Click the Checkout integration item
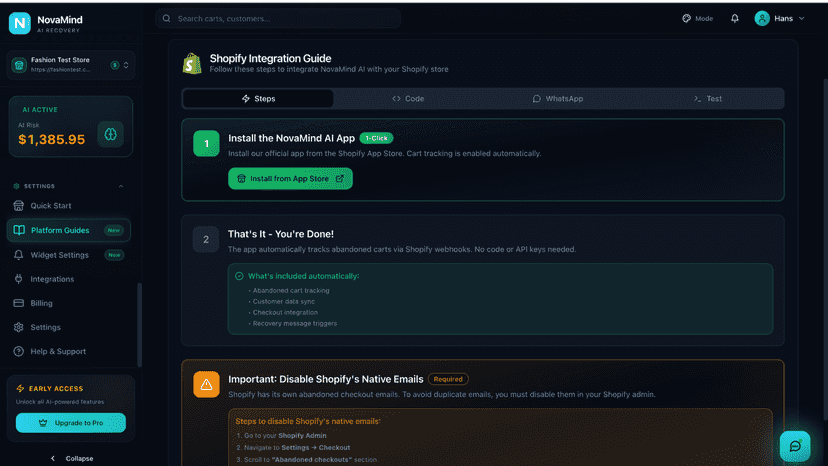The image size is (828, 466). [x=283, y=312]
